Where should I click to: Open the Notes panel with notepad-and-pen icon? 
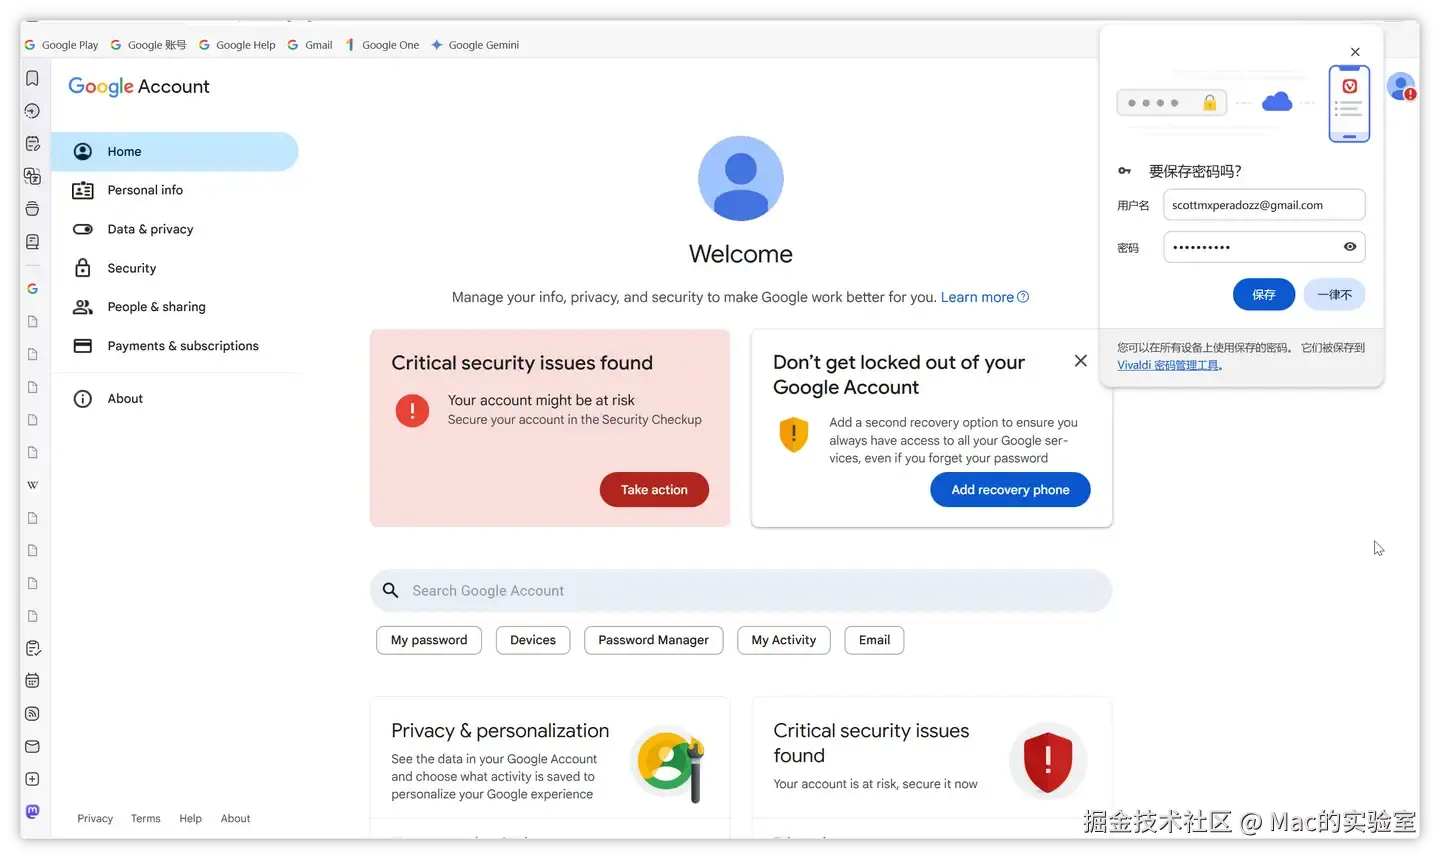click(x=32, y=144)
